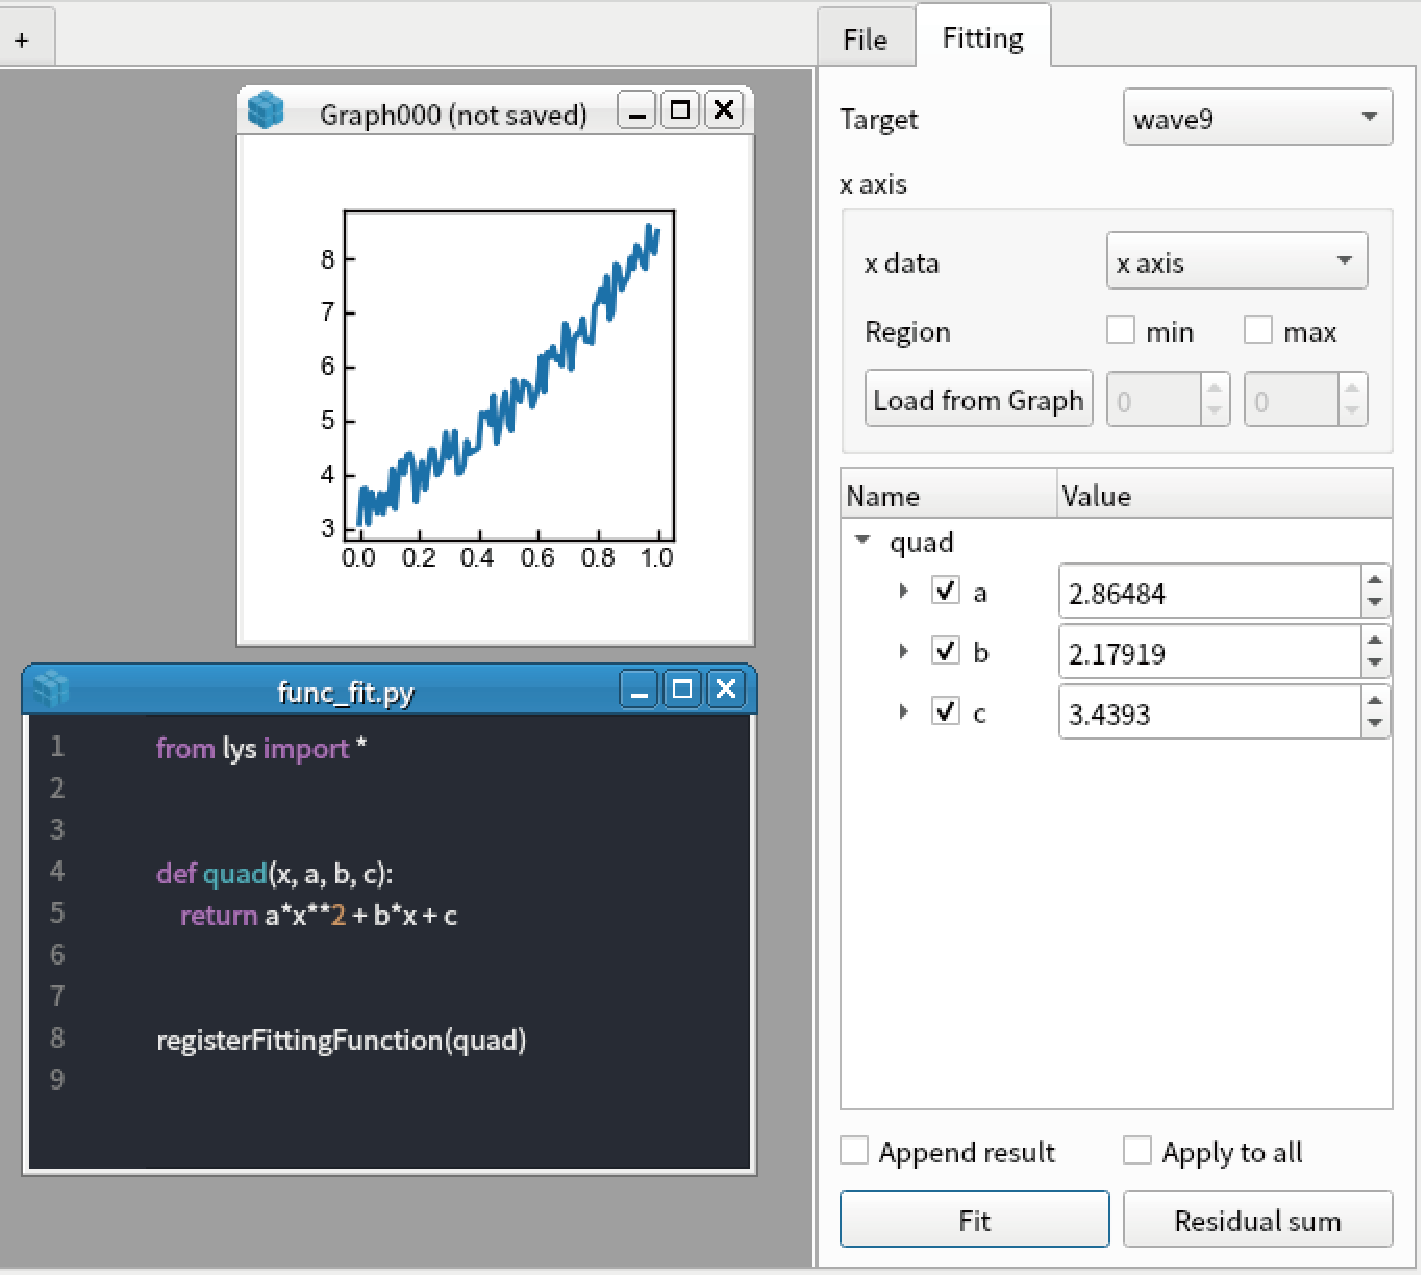The image size is (1421, 1275).
Task: Select the Fitting tab
Action: [x=983, y=37]
